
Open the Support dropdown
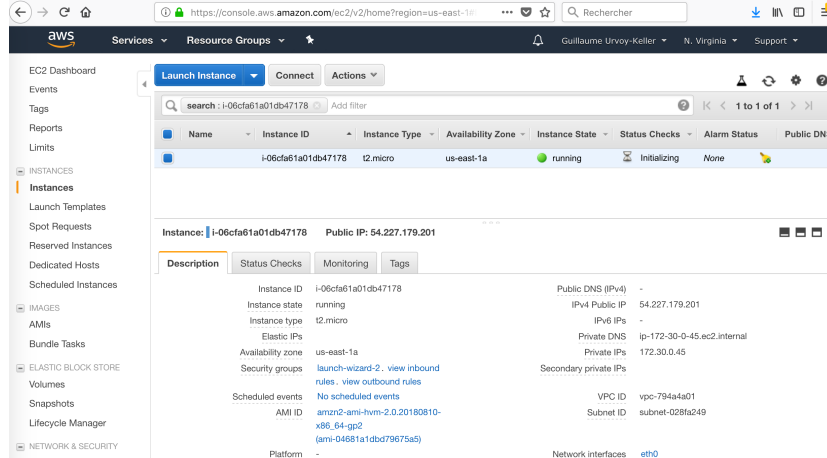776,41
